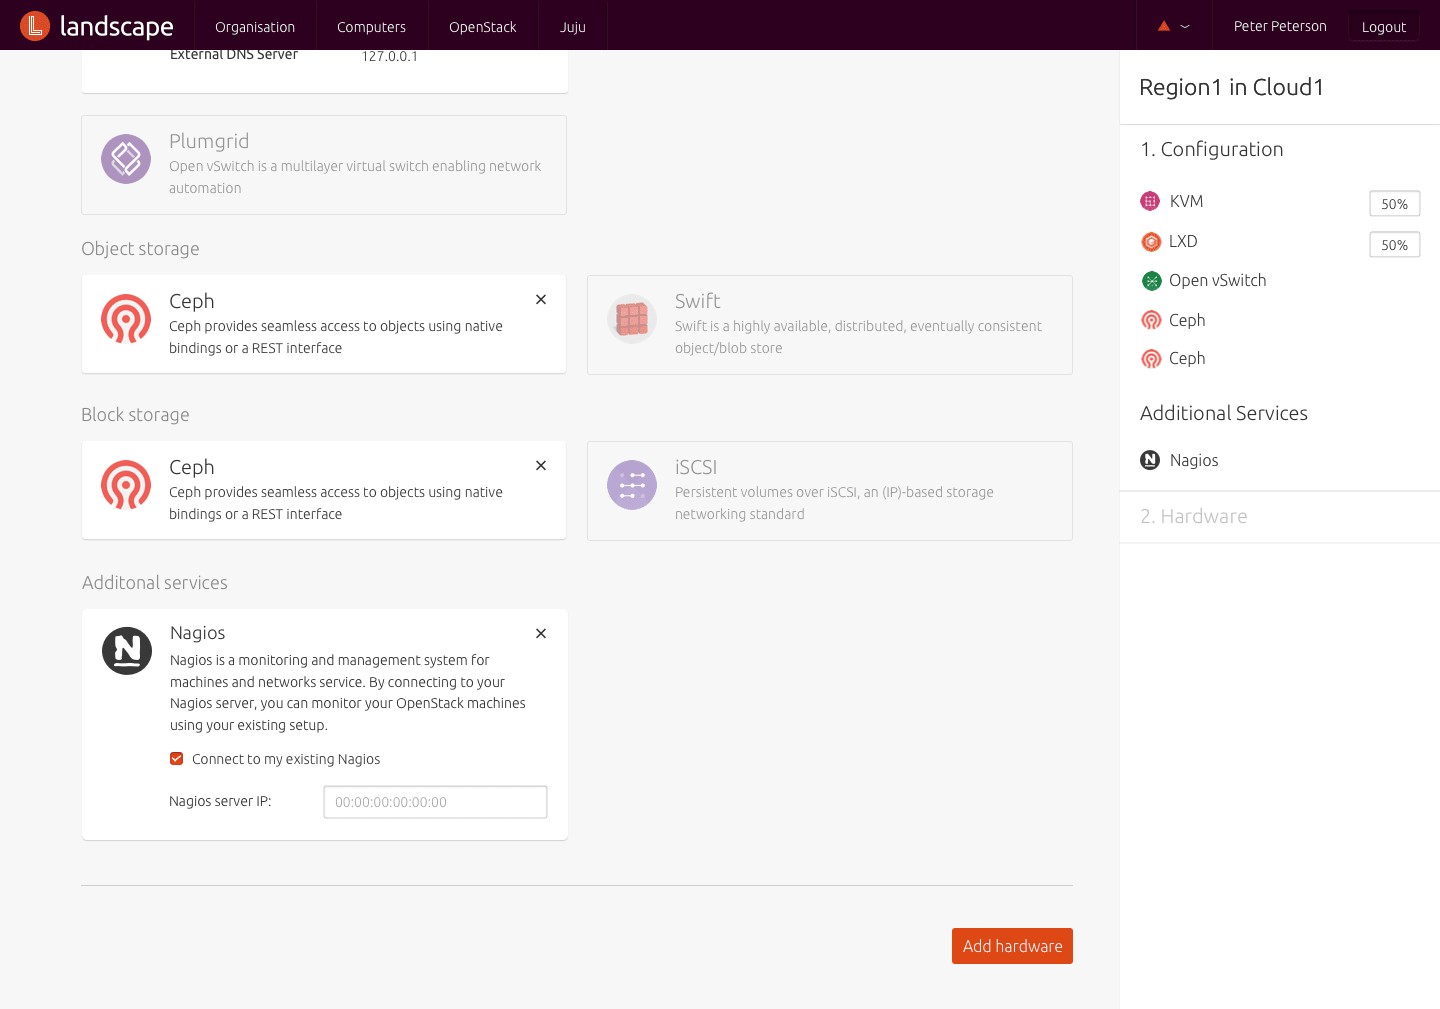The height and width of the screenshot is (1009, 1440).
Task: Click the Add hardware button
Action: point(1012,946)
